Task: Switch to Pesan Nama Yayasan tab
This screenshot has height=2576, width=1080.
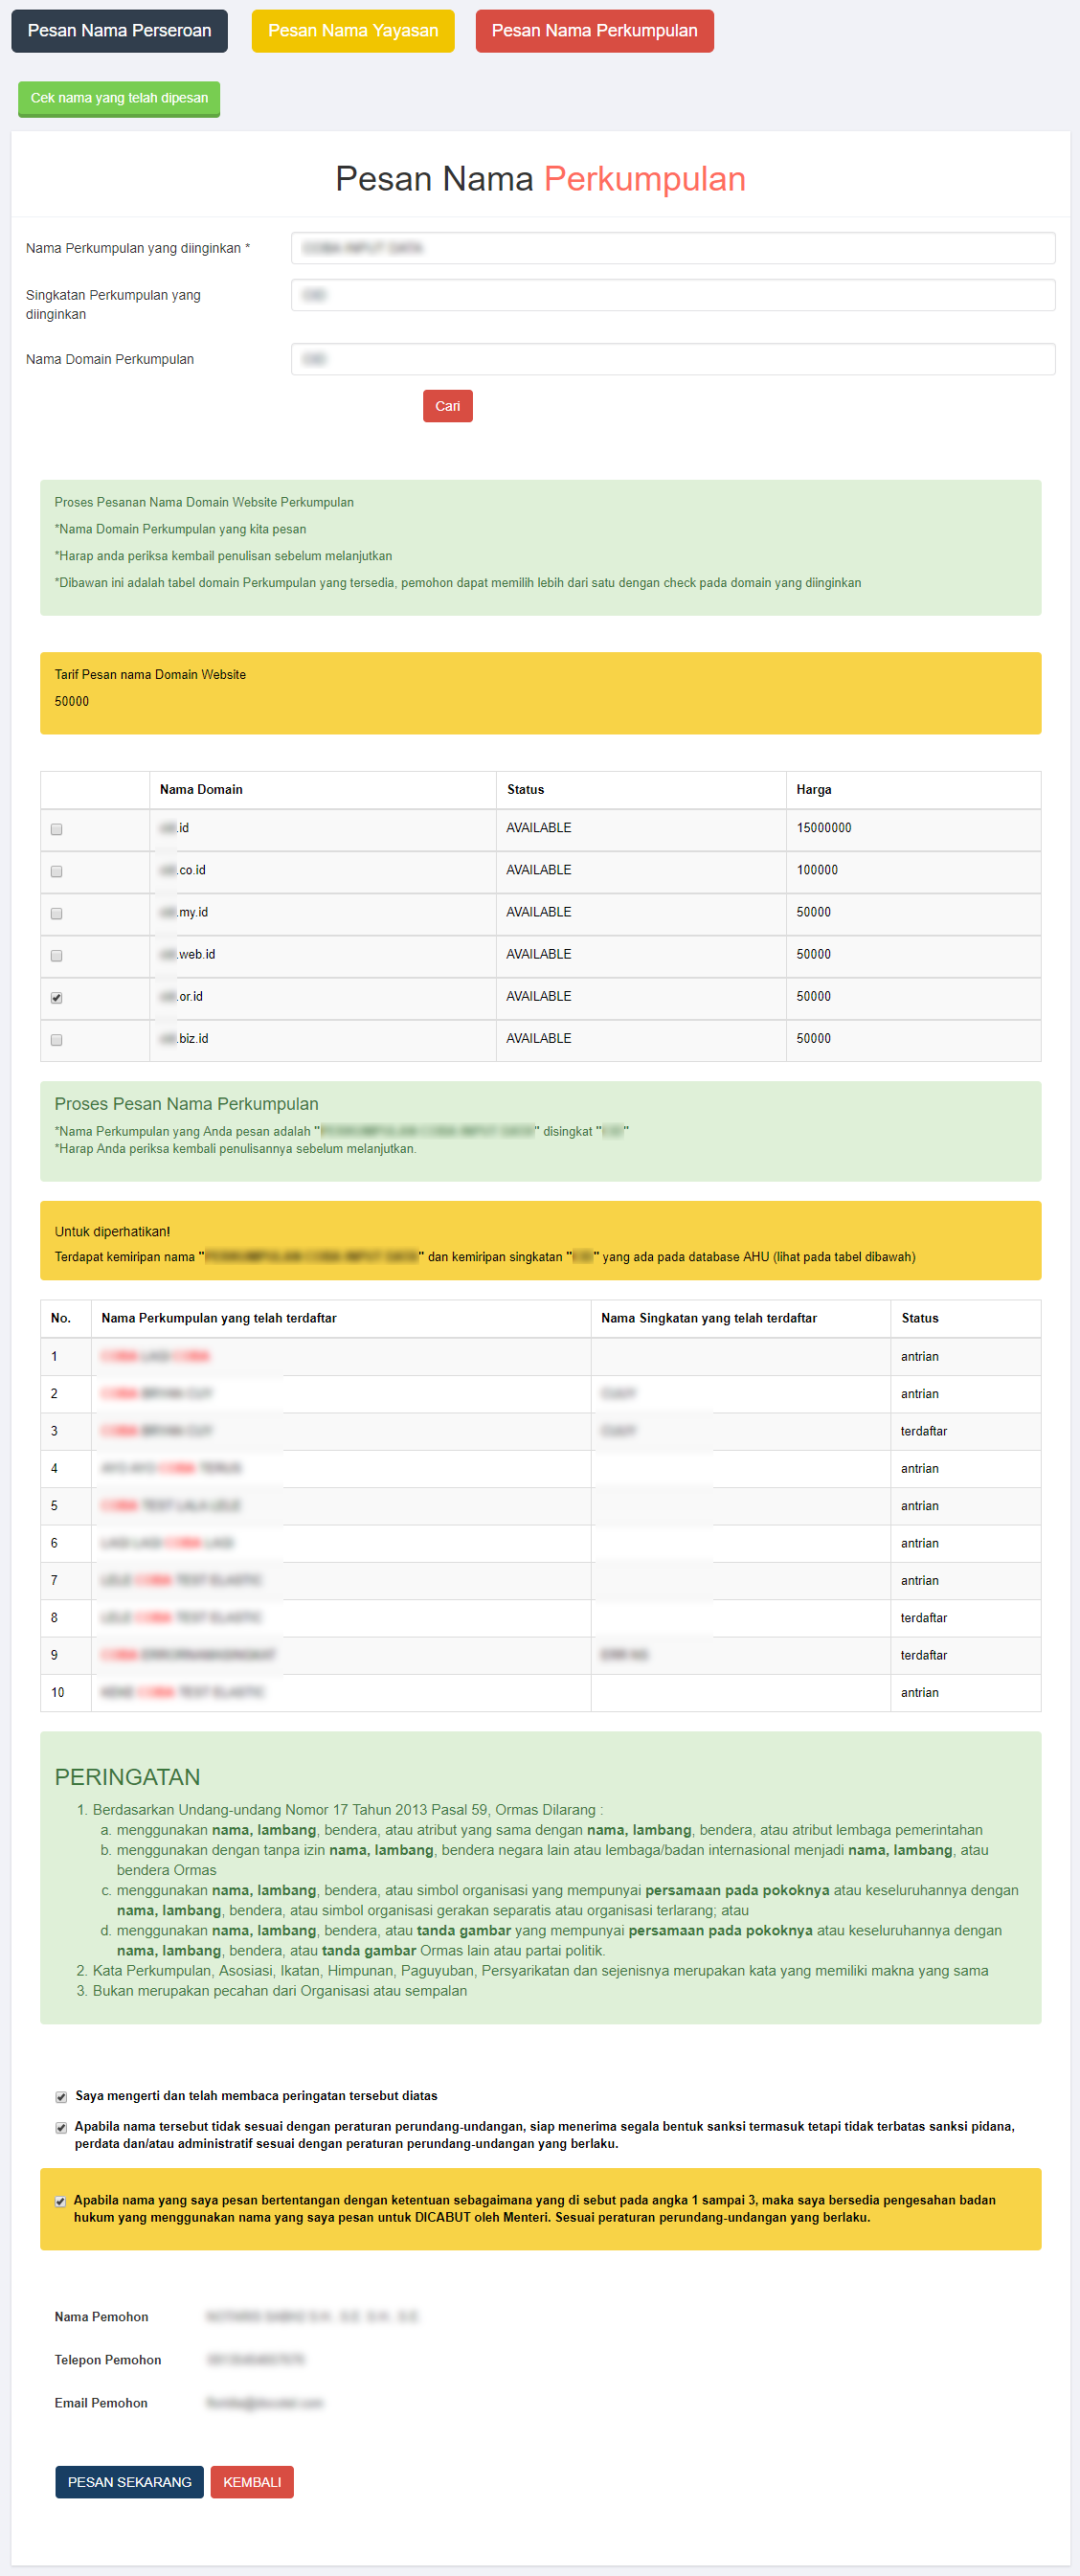Action: click(352, 31)
